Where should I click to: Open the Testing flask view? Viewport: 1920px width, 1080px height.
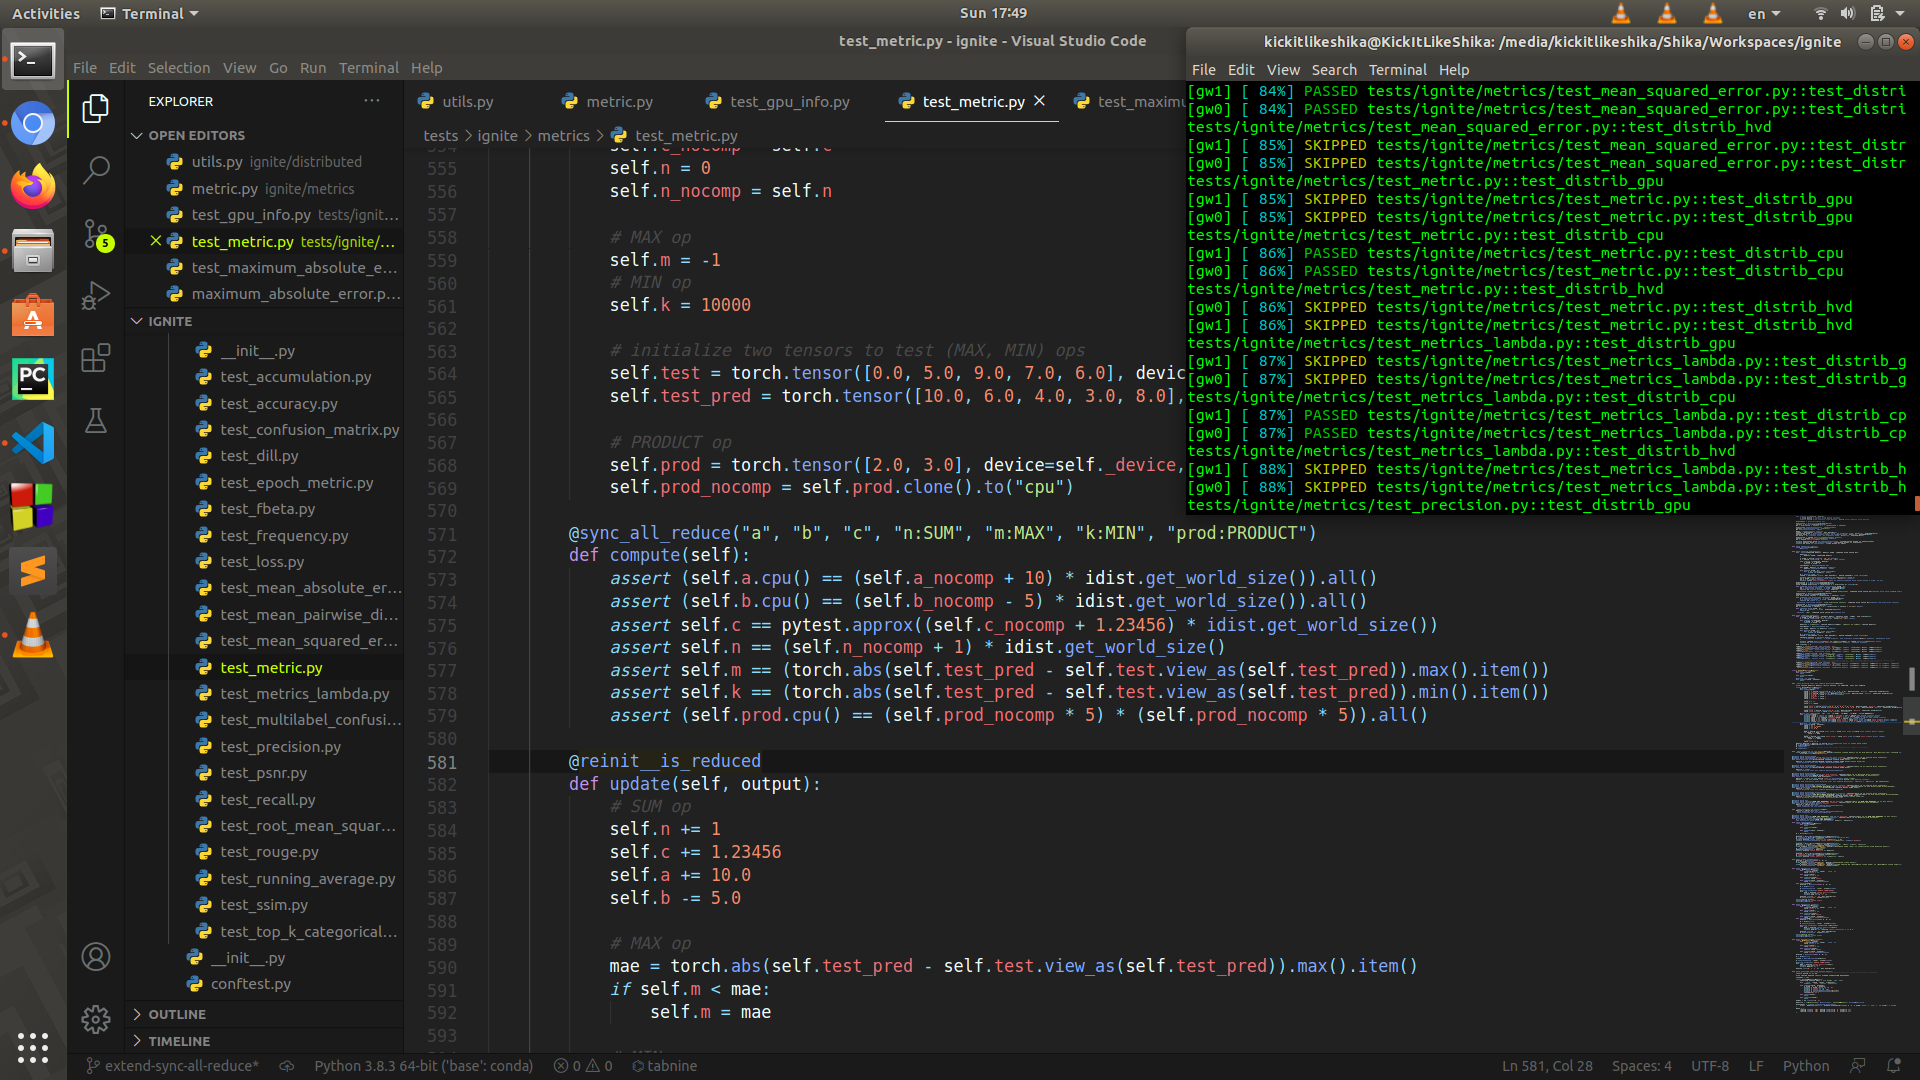pos(96,421)
